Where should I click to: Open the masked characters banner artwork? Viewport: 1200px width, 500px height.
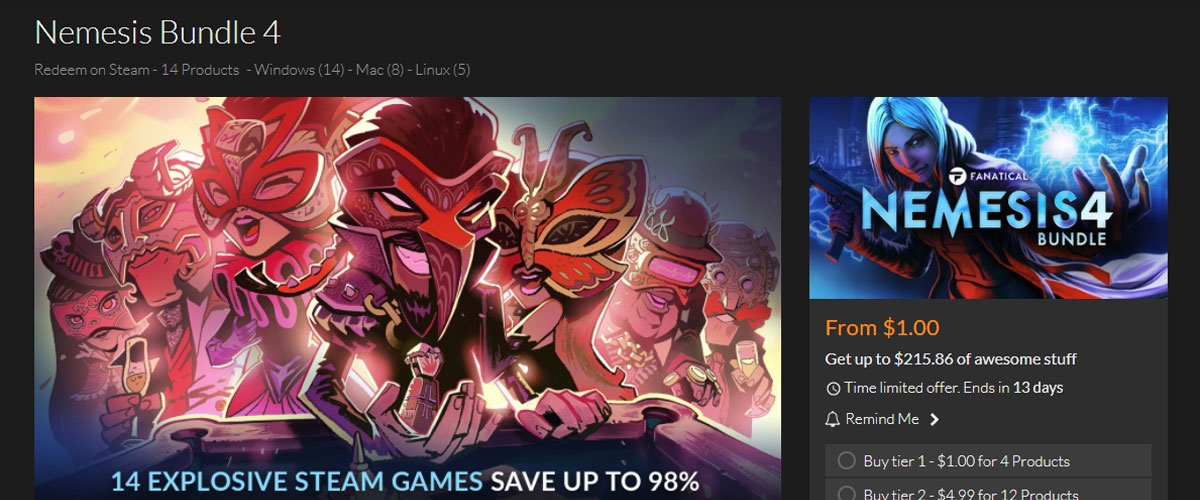click(408, 298)
